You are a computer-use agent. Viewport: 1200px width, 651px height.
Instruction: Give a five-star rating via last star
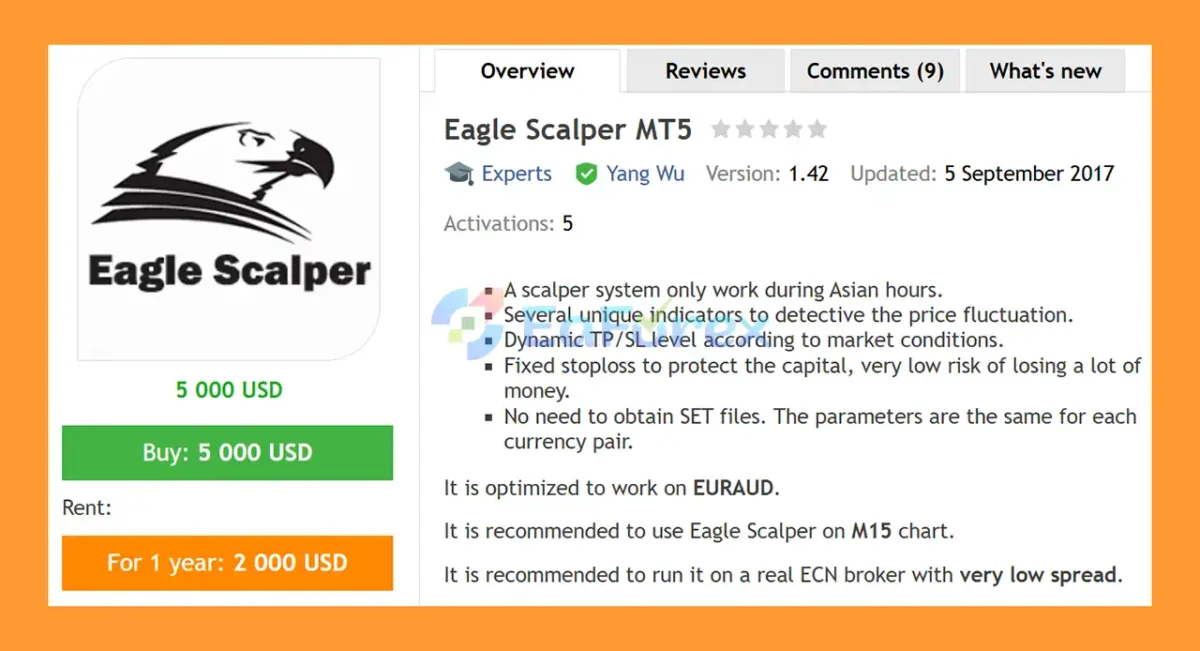tap(817, 129)
